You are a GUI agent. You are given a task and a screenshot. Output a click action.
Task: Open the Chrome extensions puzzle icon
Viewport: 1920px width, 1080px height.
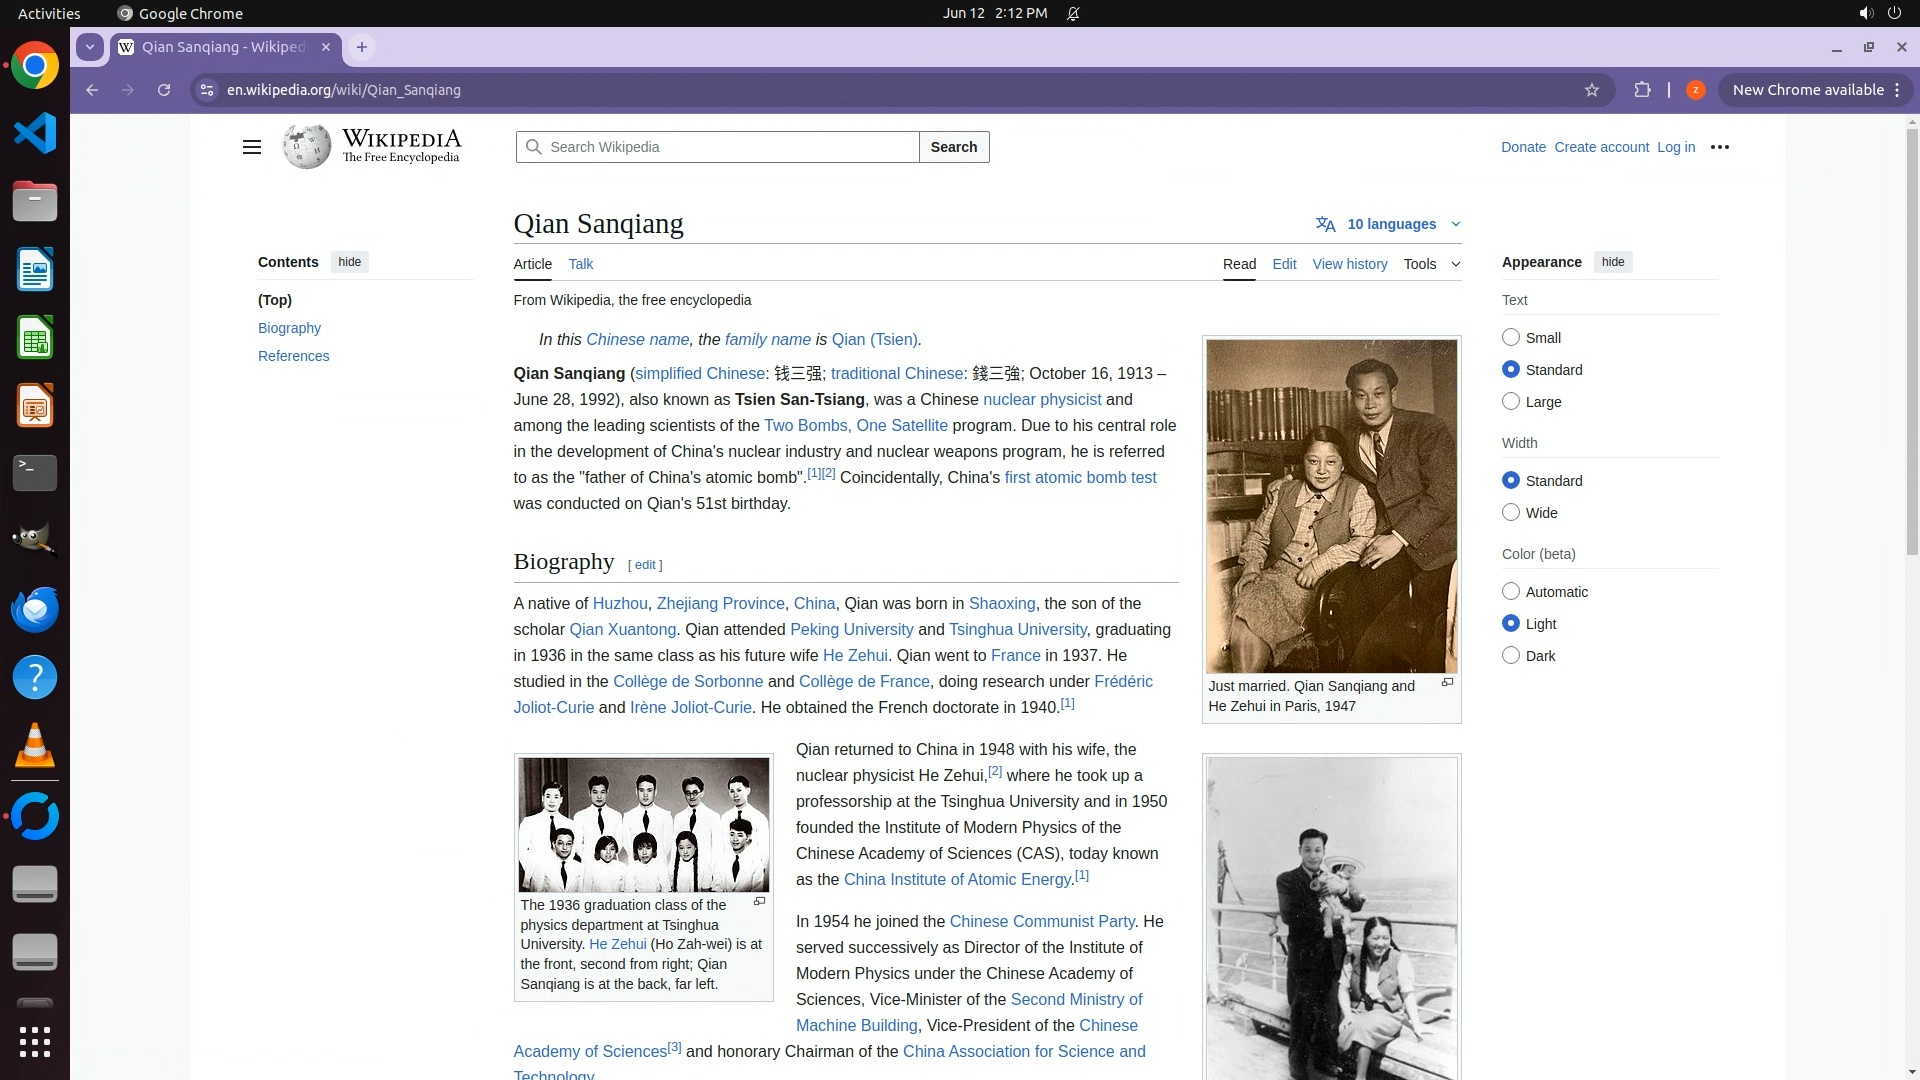pos(1642,90)
